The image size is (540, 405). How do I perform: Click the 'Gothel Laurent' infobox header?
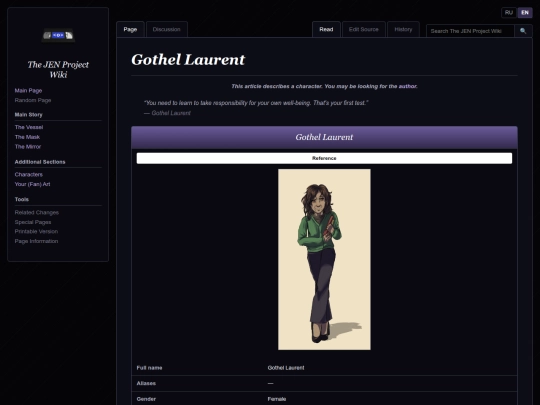(324, 137)
